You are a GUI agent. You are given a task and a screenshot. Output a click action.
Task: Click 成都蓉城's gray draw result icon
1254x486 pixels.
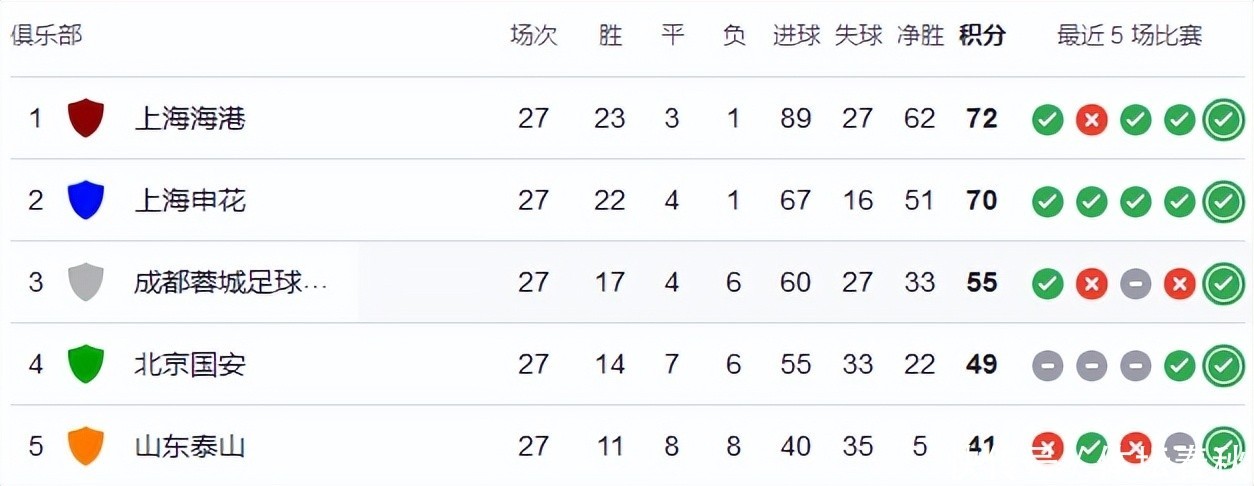[1135, 284]
